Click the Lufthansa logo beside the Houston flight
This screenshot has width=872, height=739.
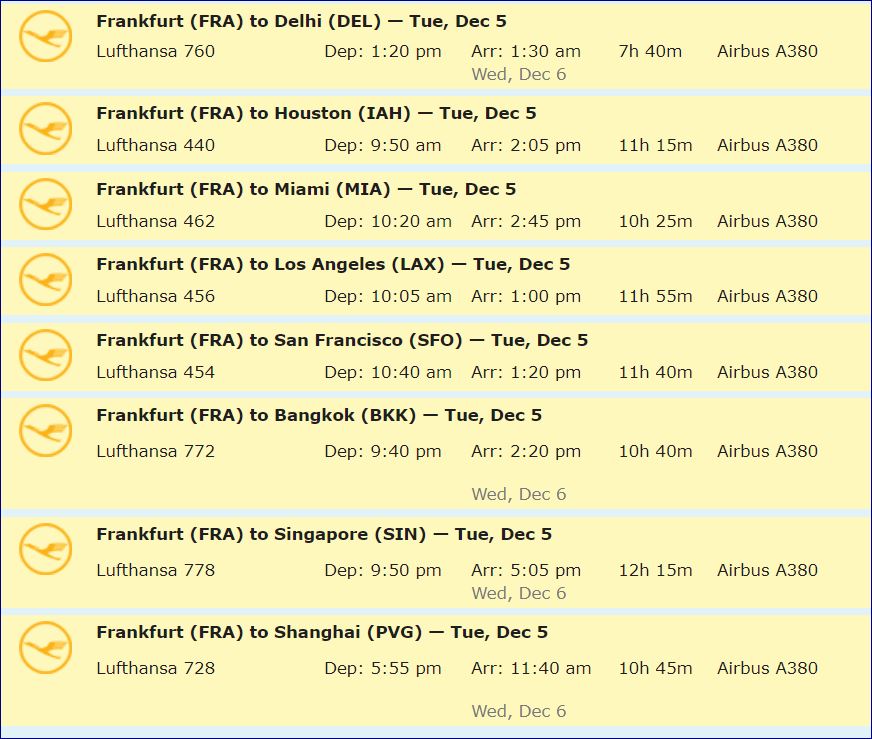46,129
